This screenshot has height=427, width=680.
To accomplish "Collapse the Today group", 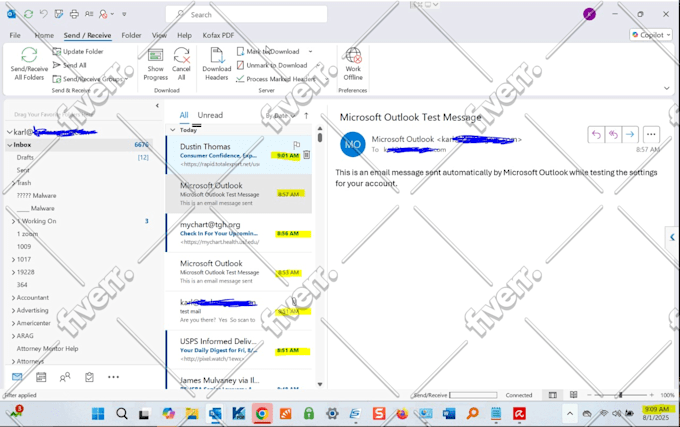I will coord(173,130).
